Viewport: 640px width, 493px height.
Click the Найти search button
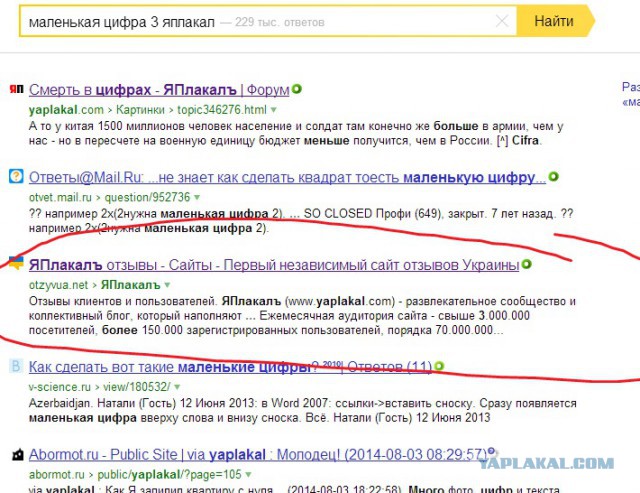[554, 21]
